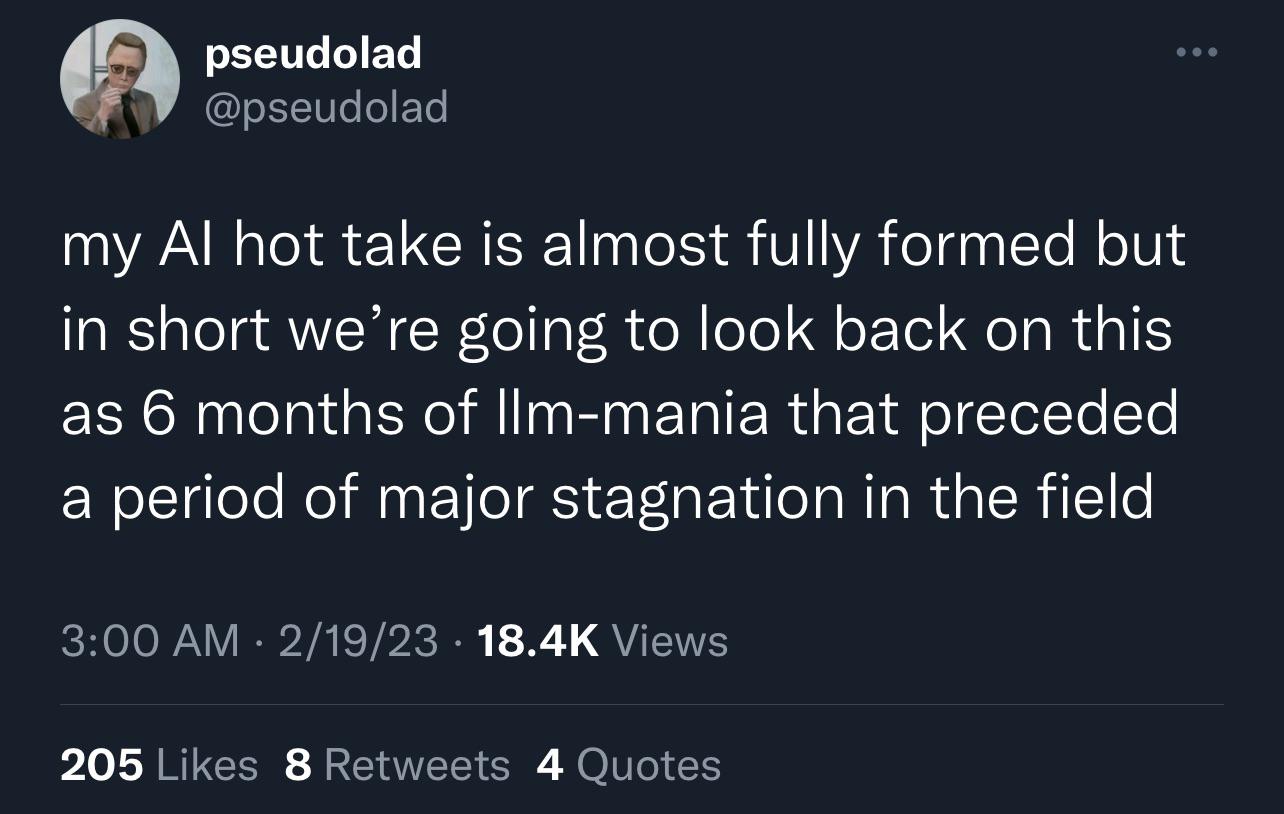Click the bold 18.4K figure

click(x=538, y=640)
